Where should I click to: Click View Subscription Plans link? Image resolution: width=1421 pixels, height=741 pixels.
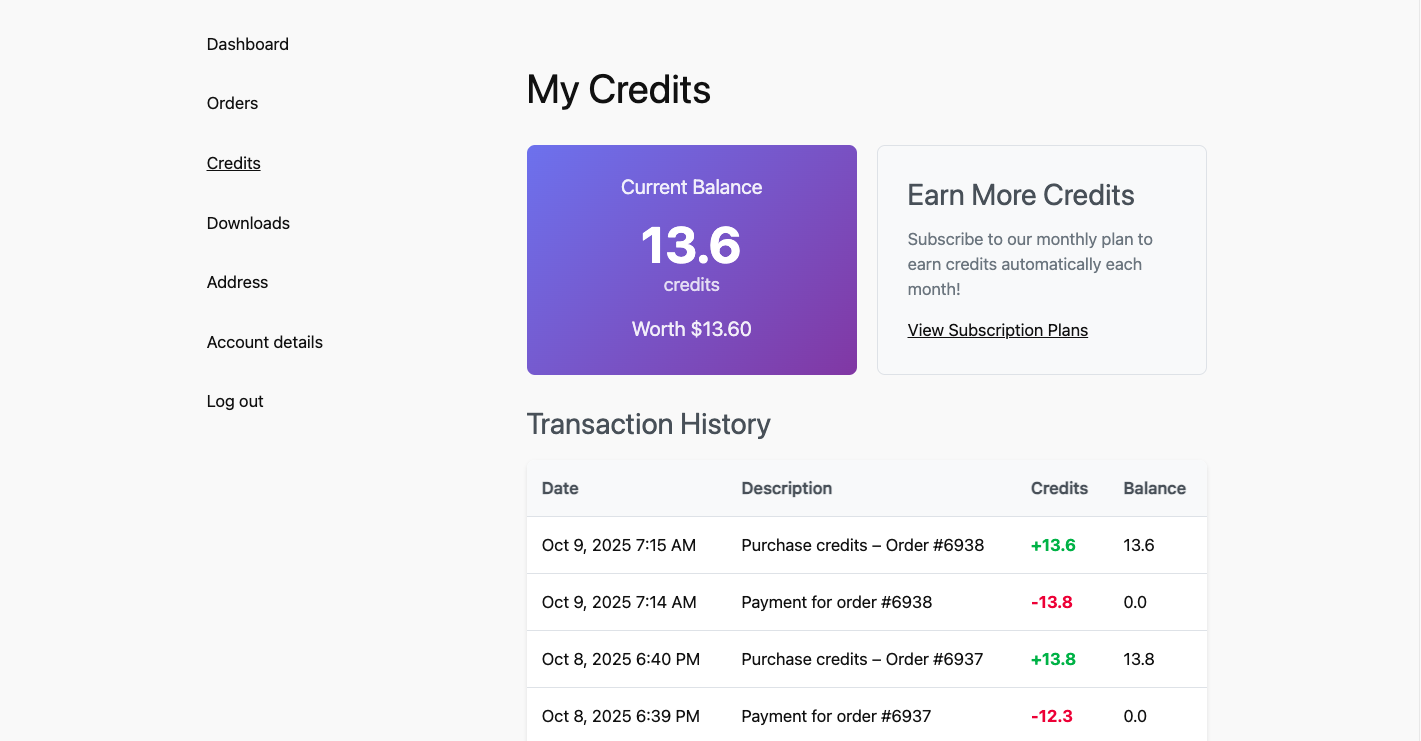point(997,330)
